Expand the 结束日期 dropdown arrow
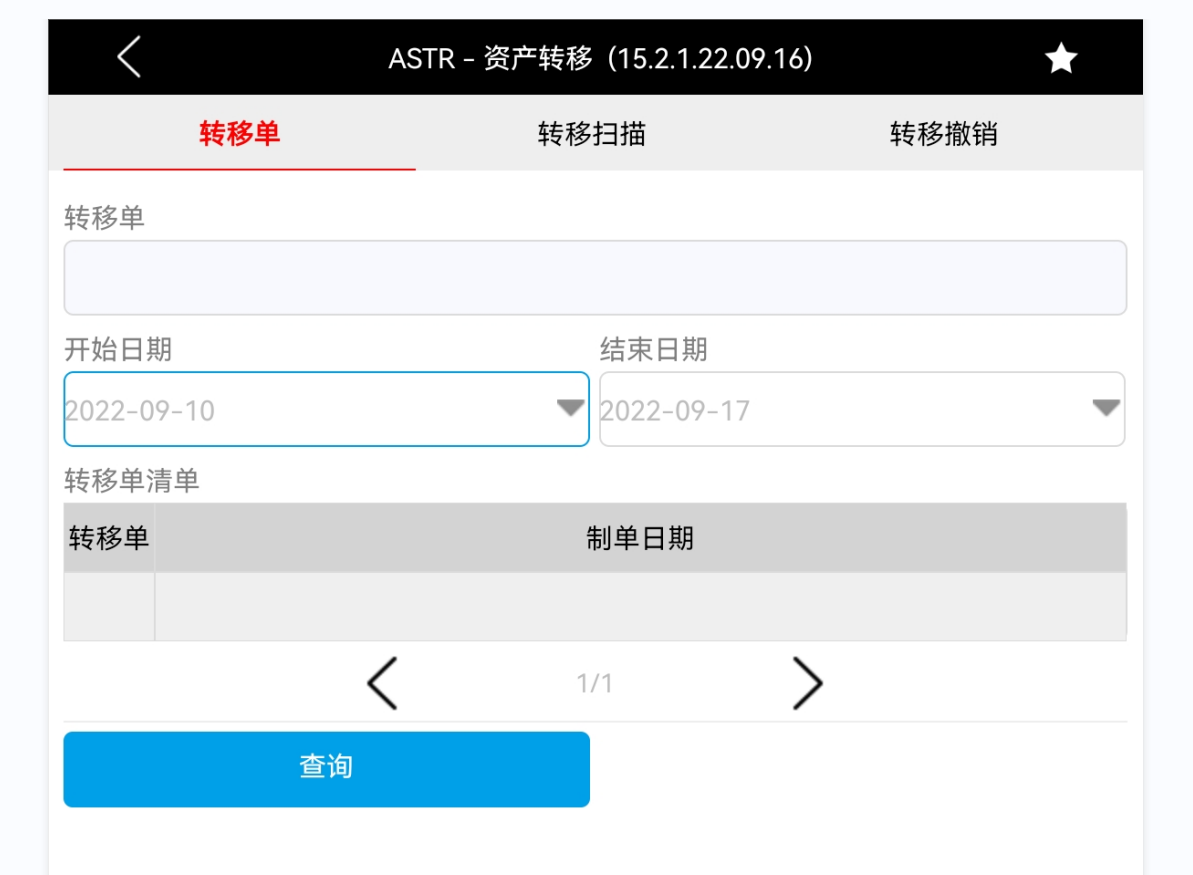Screen dimensions: 1193x875 click(x=1106, y=408)
